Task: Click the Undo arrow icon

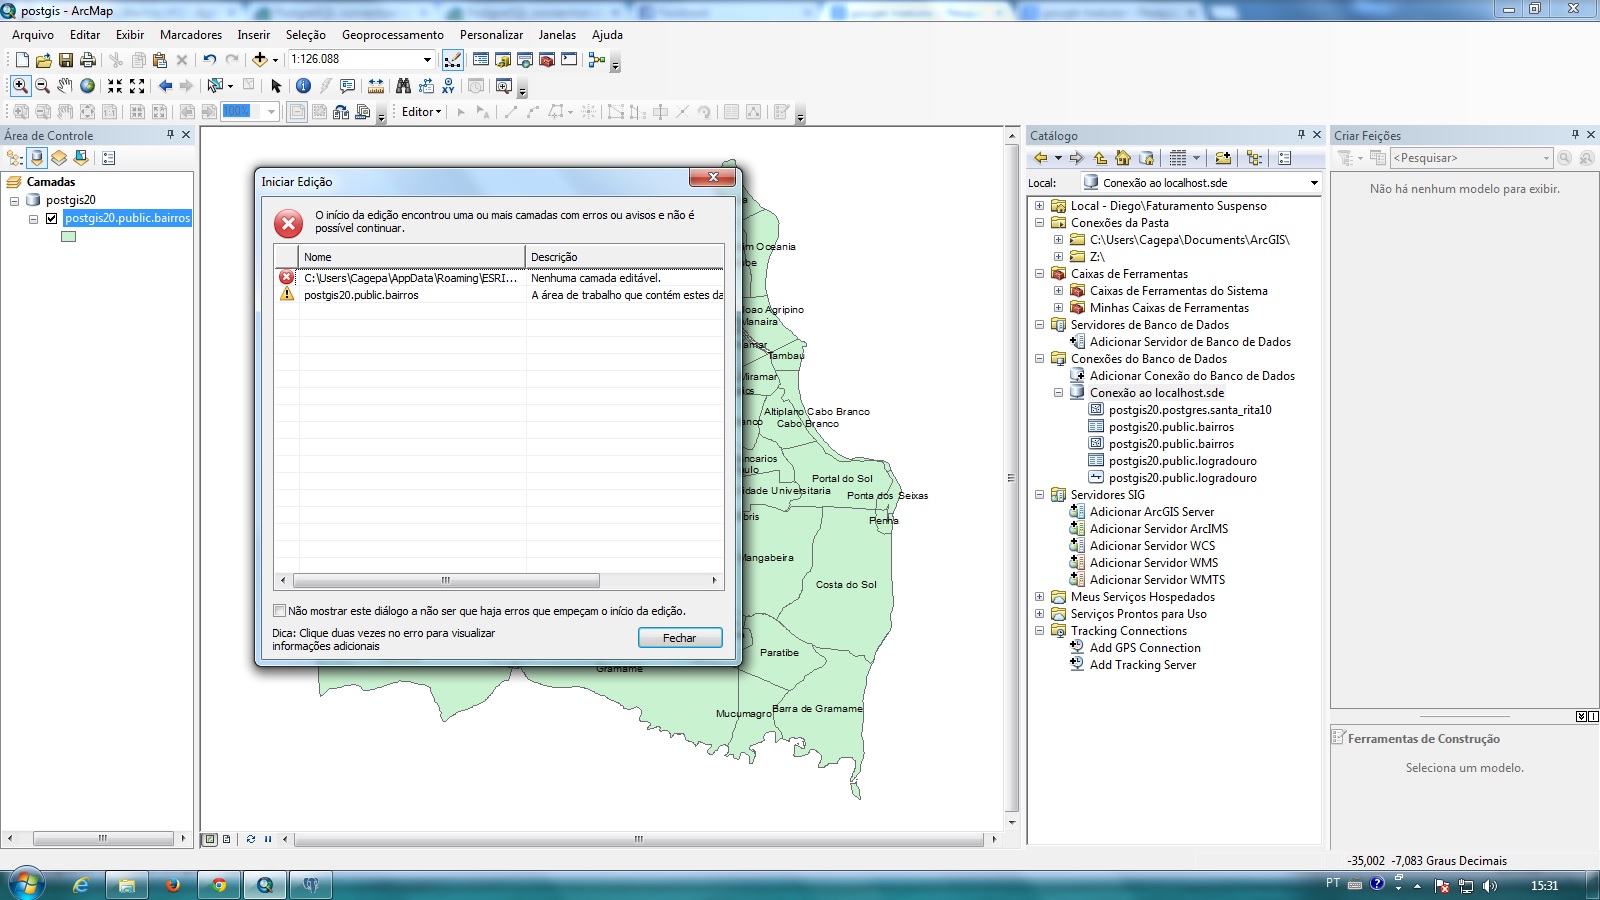Action: coord(210,60)
